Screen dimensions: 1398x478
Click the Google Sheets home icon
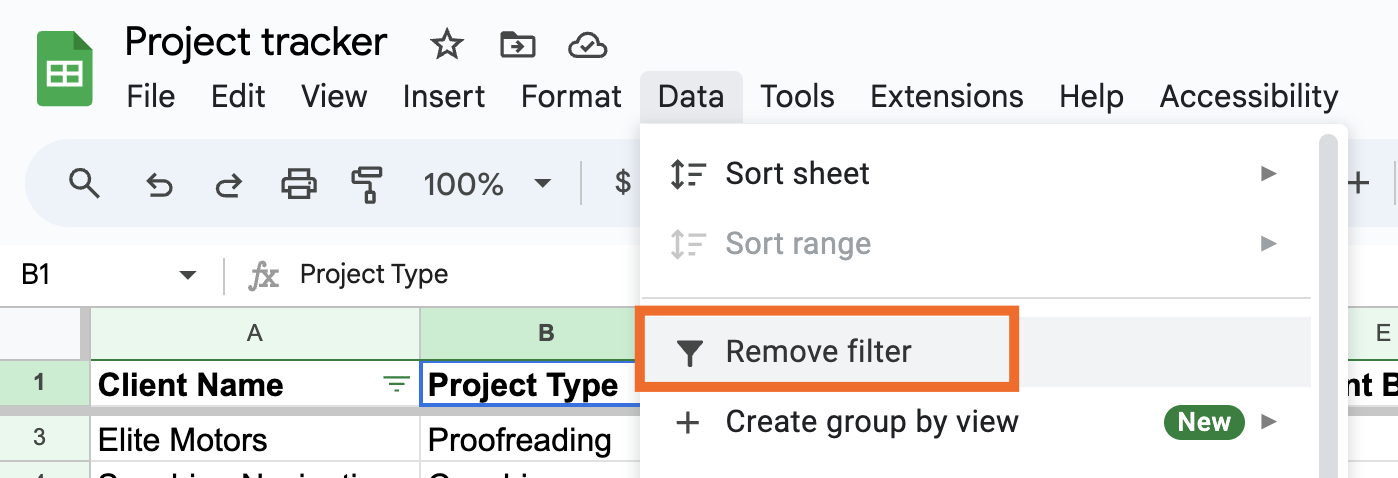[x=65, y=69]
